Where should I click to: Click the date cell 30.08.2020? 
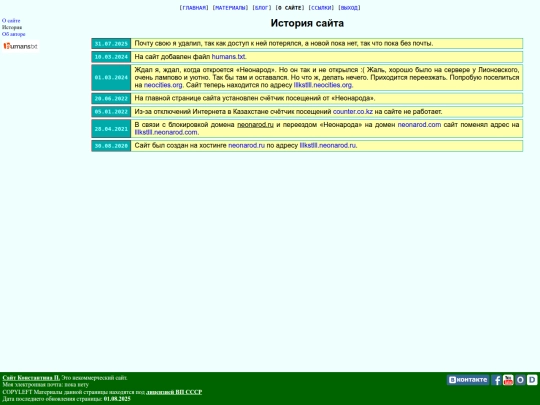click(111, 146)
